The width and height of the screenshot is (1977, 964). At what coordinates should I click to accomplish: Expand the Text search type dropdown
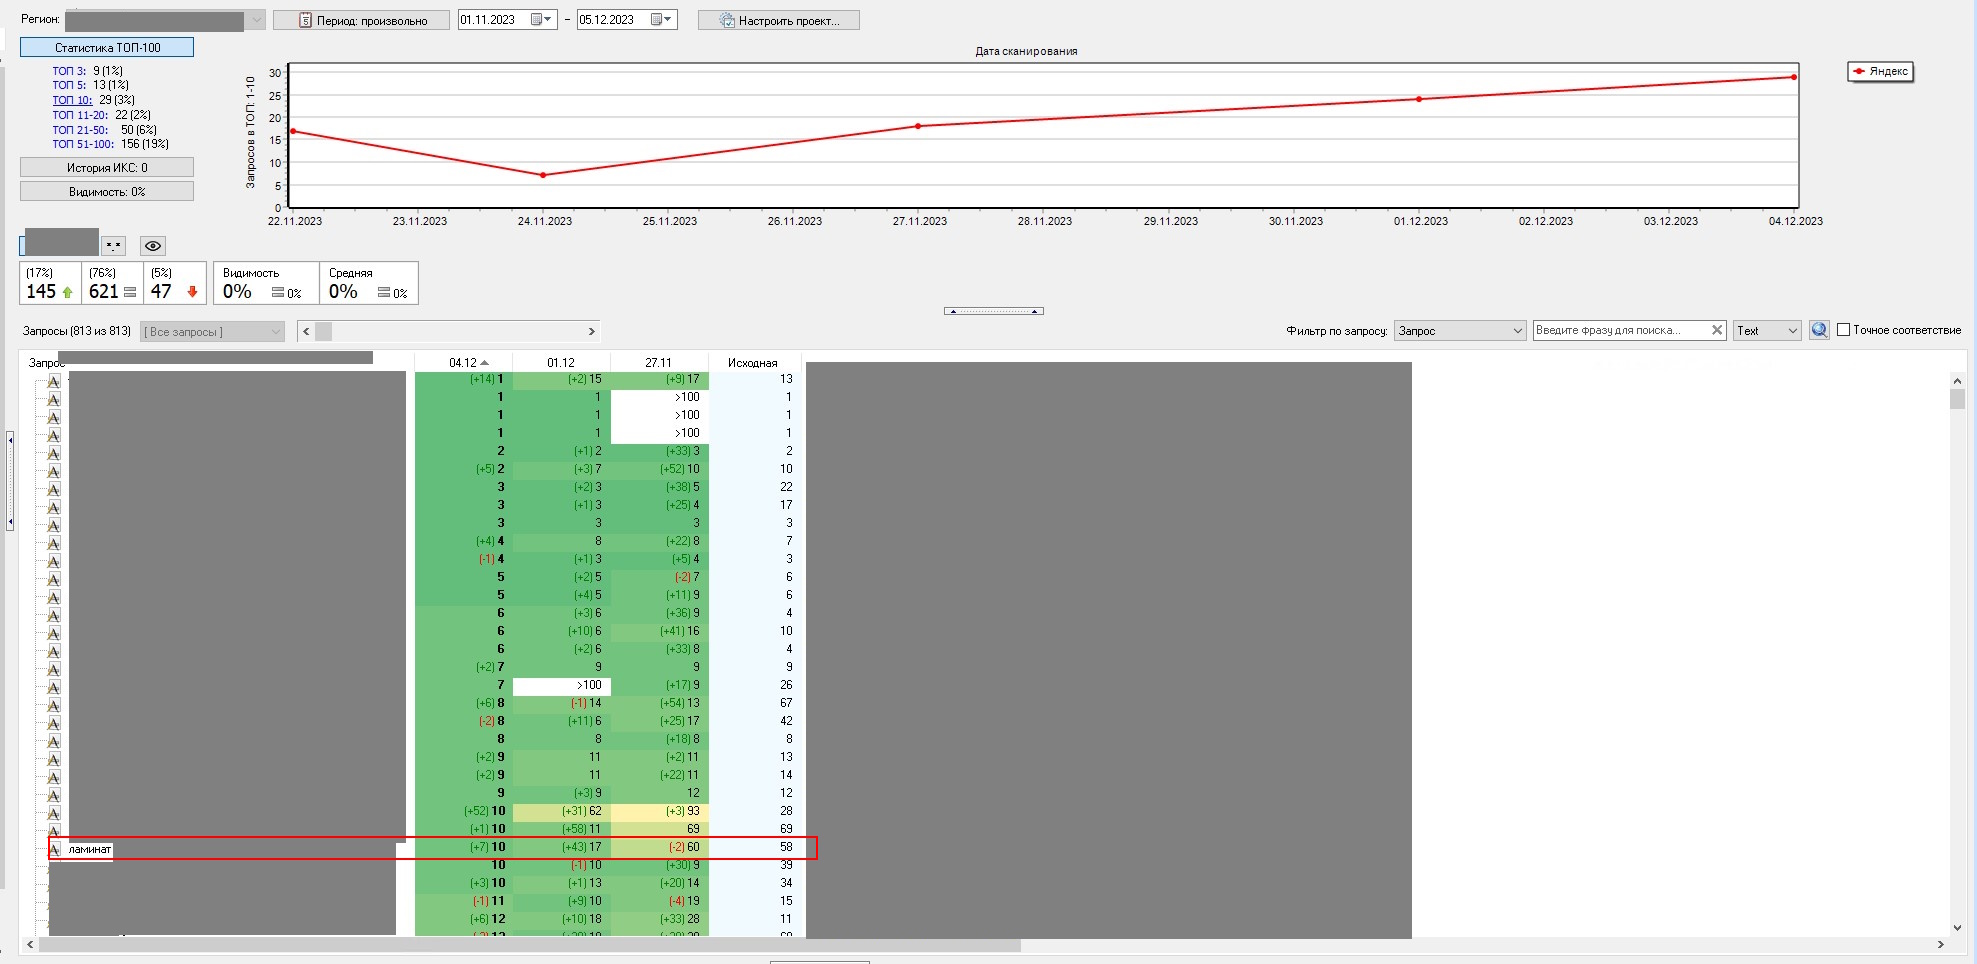(x=1766, y=331)
